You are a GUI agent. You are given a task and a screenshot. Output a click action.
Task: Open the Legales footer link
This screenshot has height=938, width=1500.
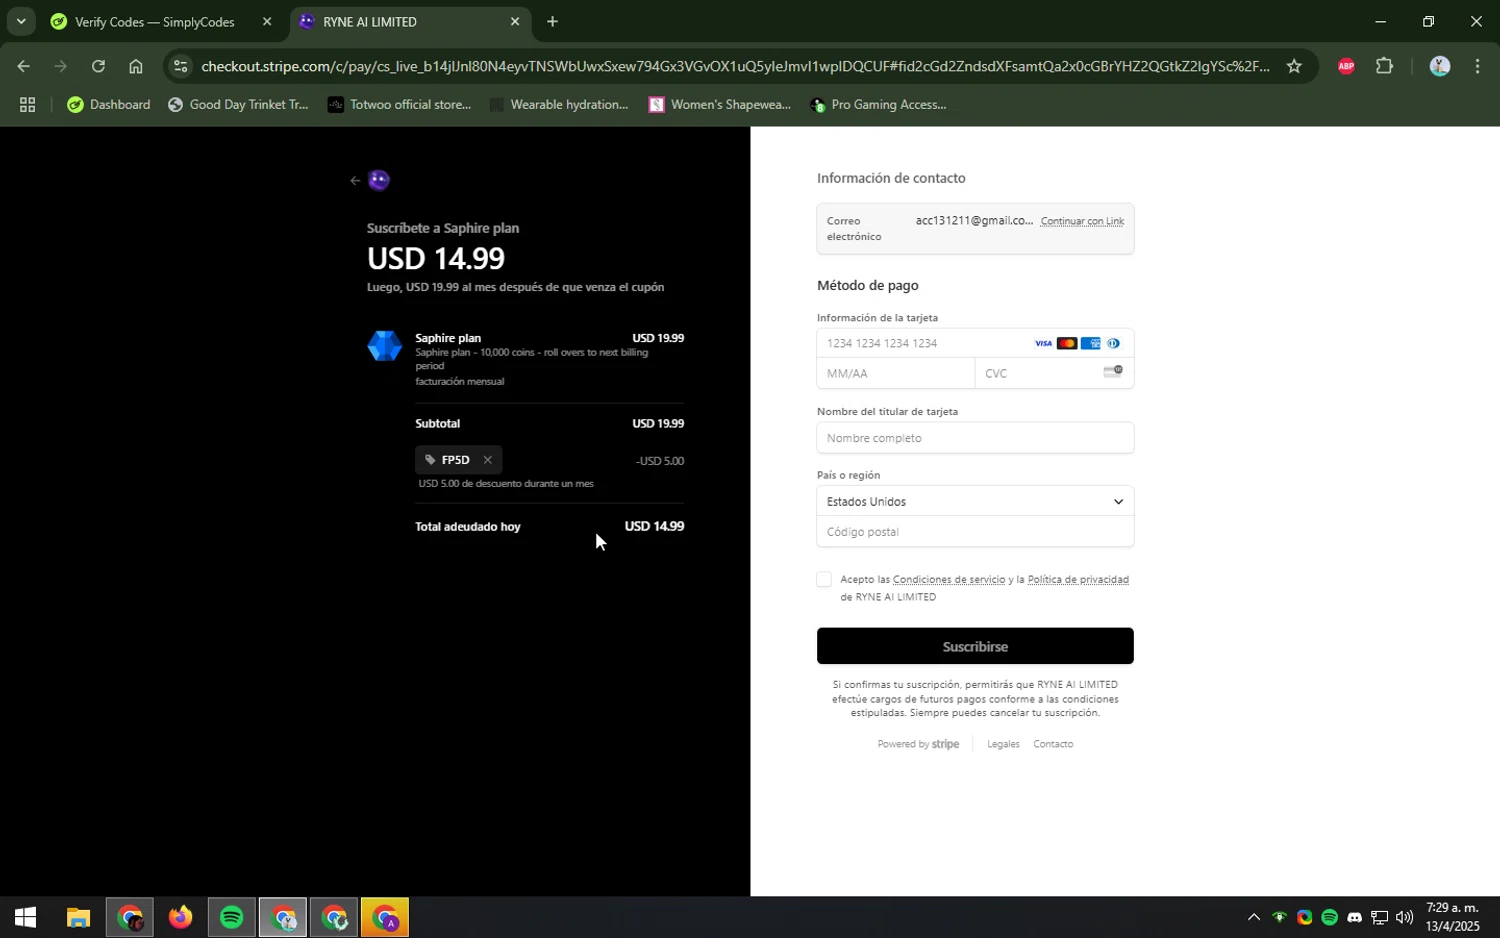tap(1003, 744)
